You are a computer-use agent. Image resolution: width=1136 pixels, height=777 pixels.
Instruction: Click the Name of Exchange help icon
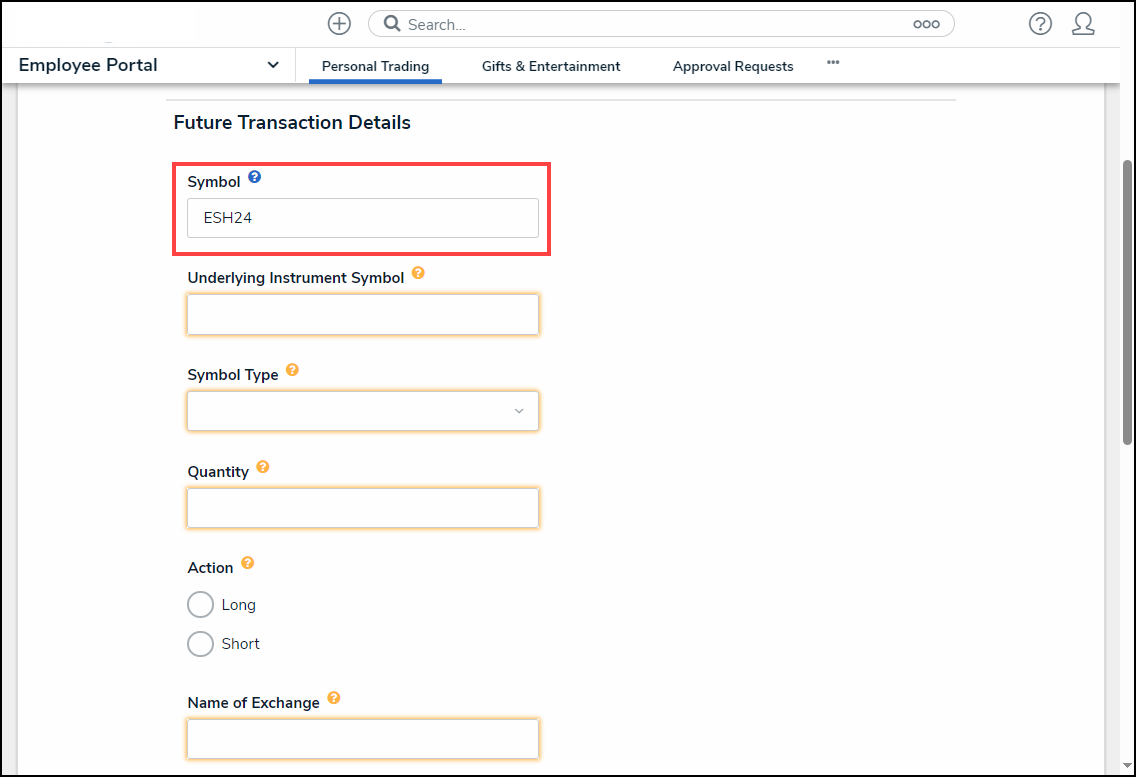334,699
